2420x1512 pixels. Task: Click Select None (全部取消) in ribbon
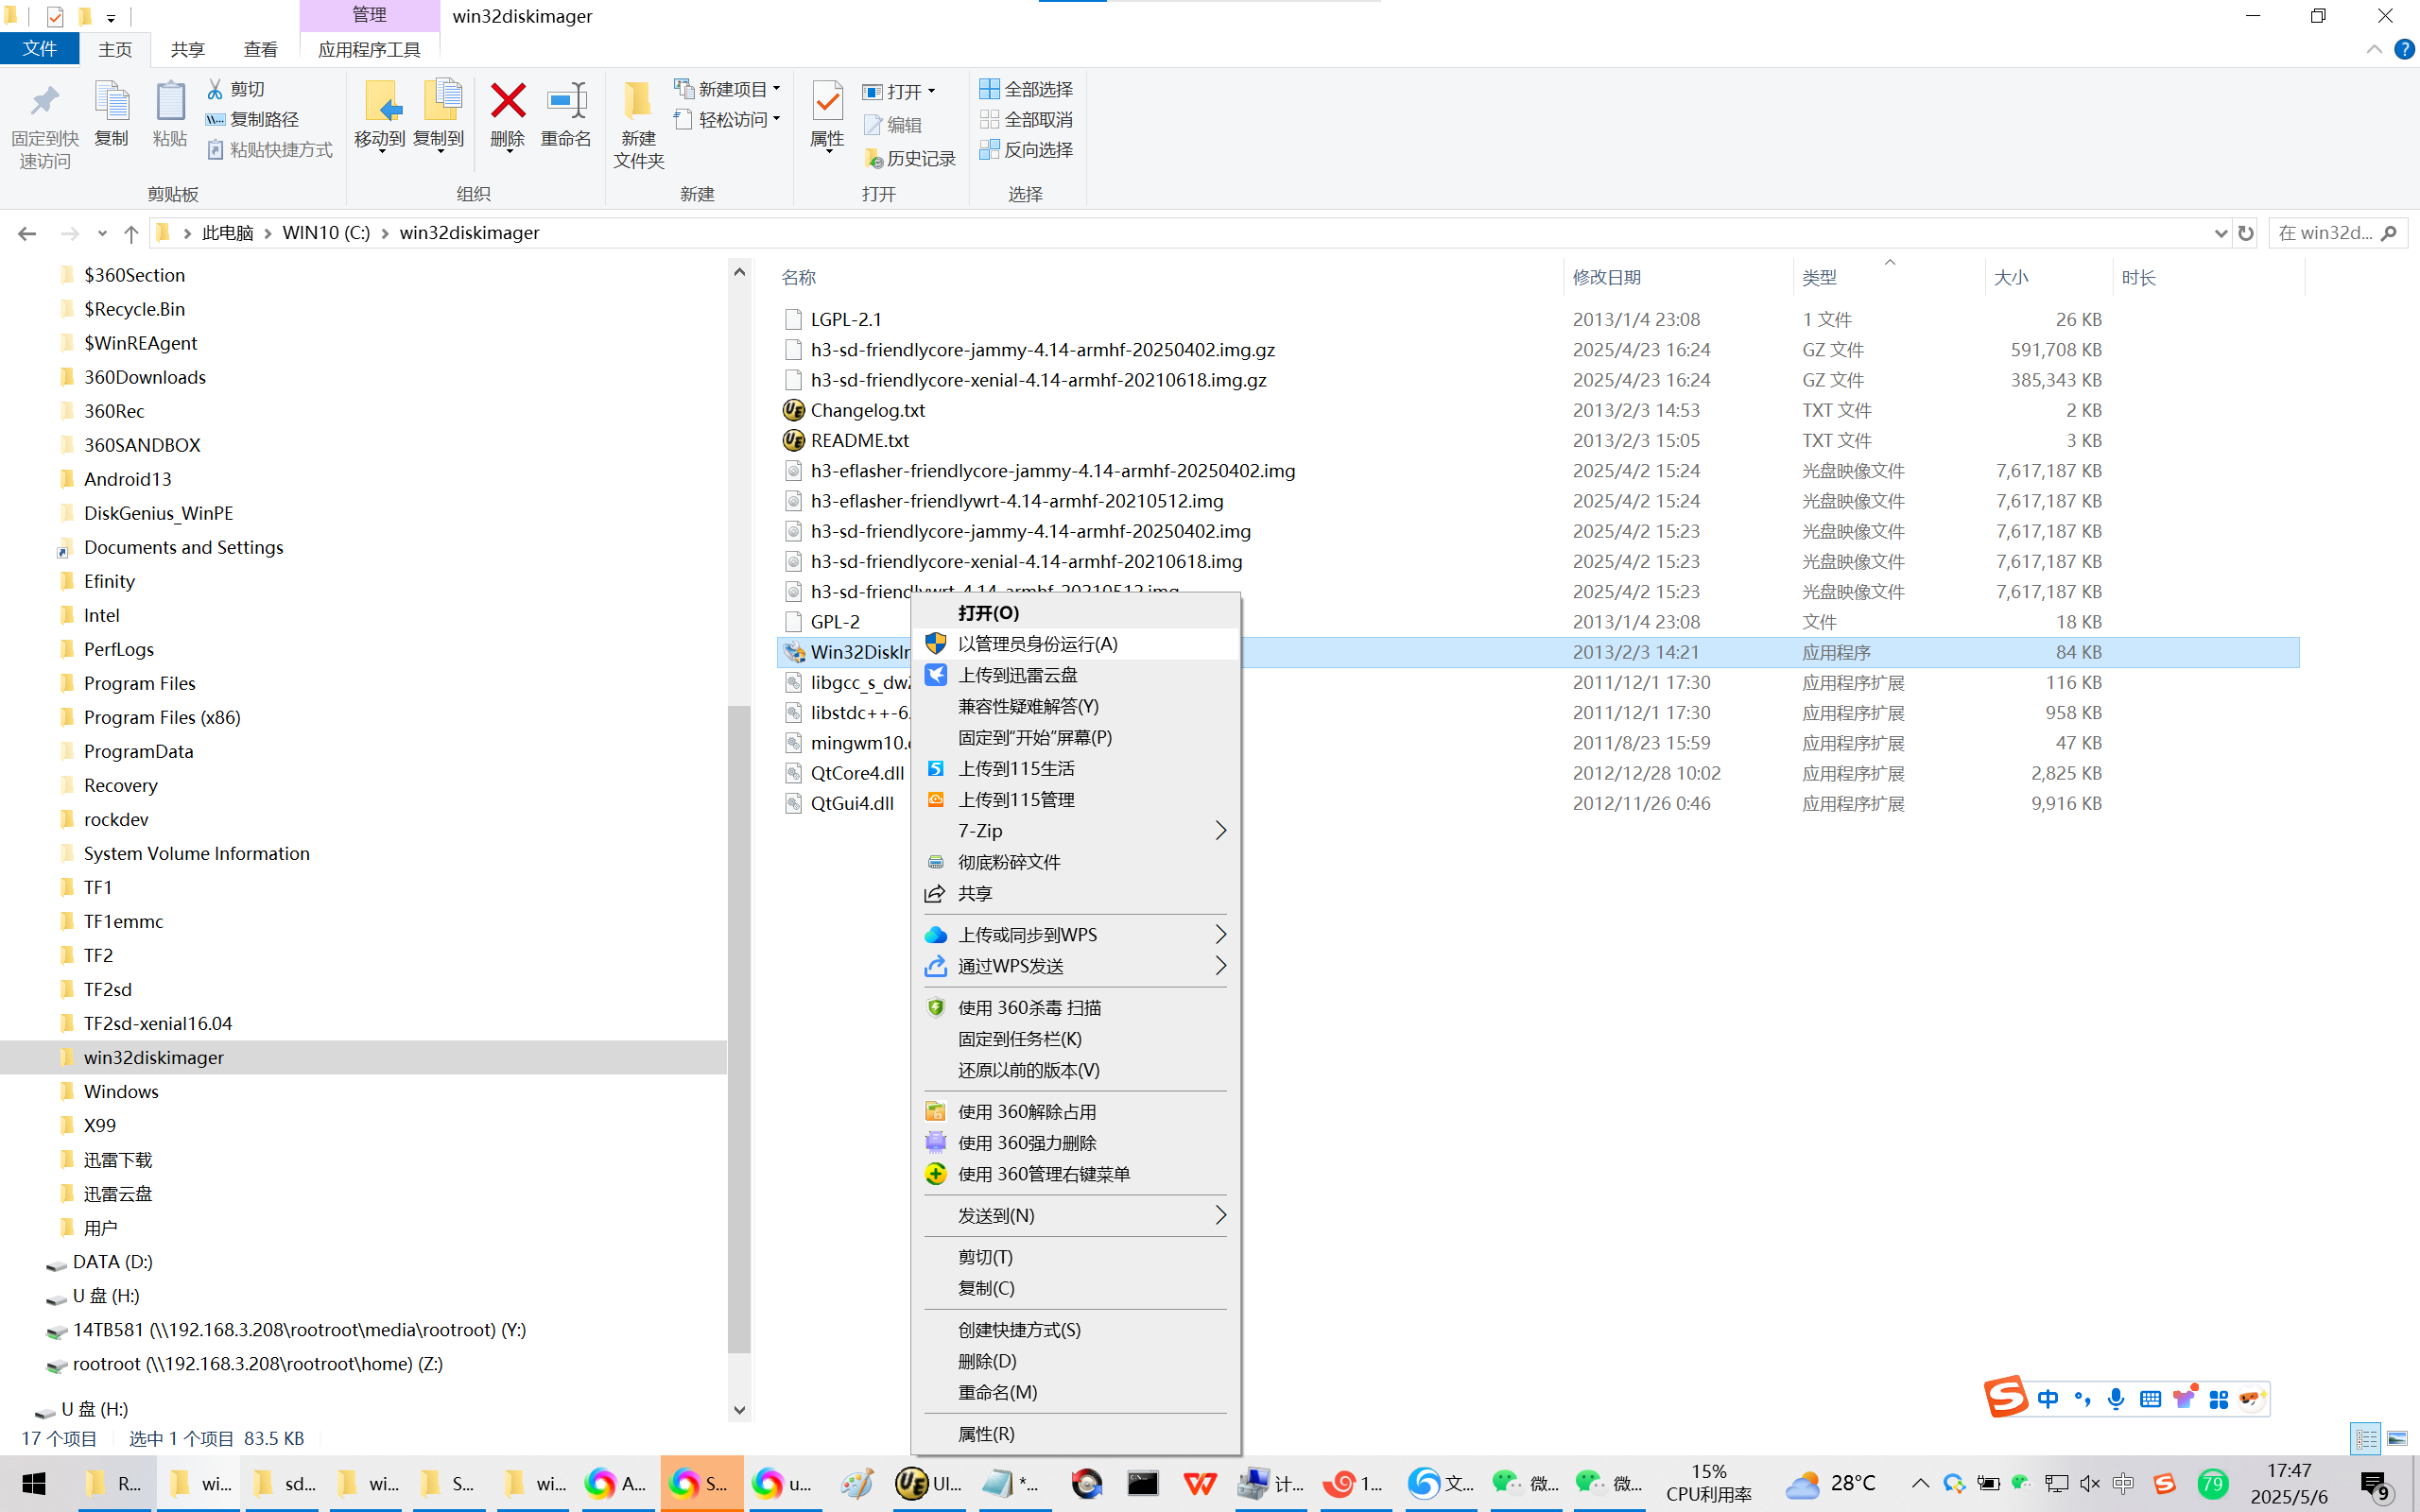pyautogui.click(x=1027, y=119)
